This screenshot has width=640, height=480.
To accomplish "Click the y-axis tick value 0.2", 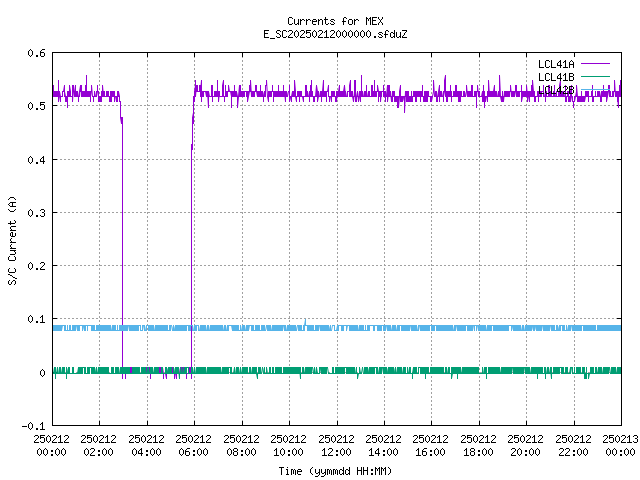I will coord(36,266).
